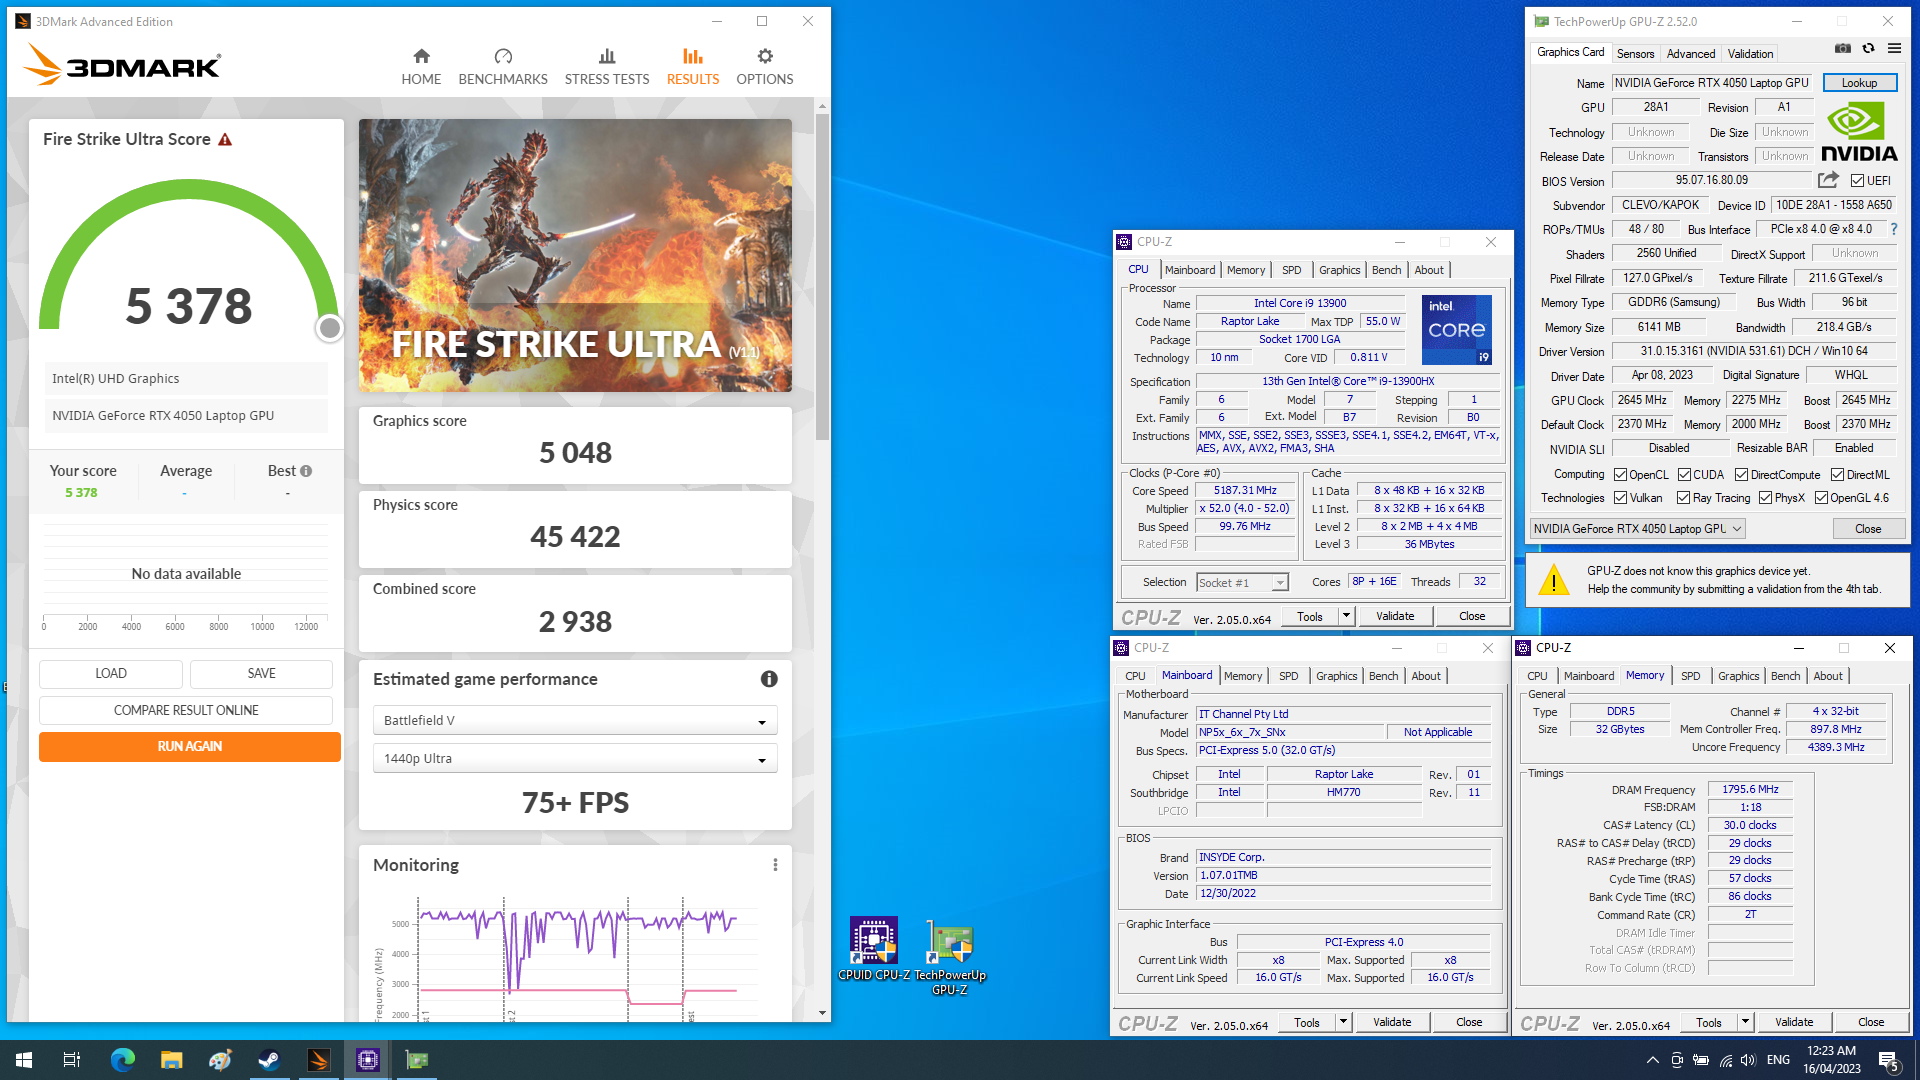The image size is (1920, 1080).
Task: Open the Monitoring three-dot menu
Action: pyautogui.click(x=775, y=865)
